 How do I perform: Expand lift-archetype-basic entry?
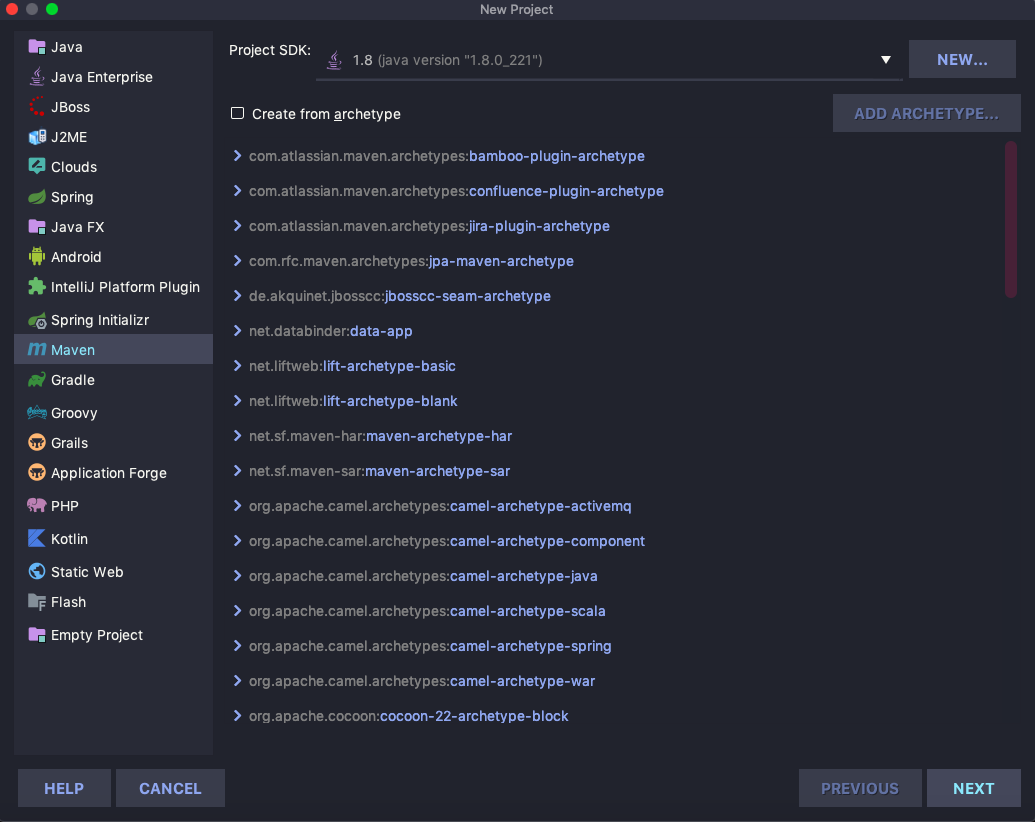[x=237, y=366]
